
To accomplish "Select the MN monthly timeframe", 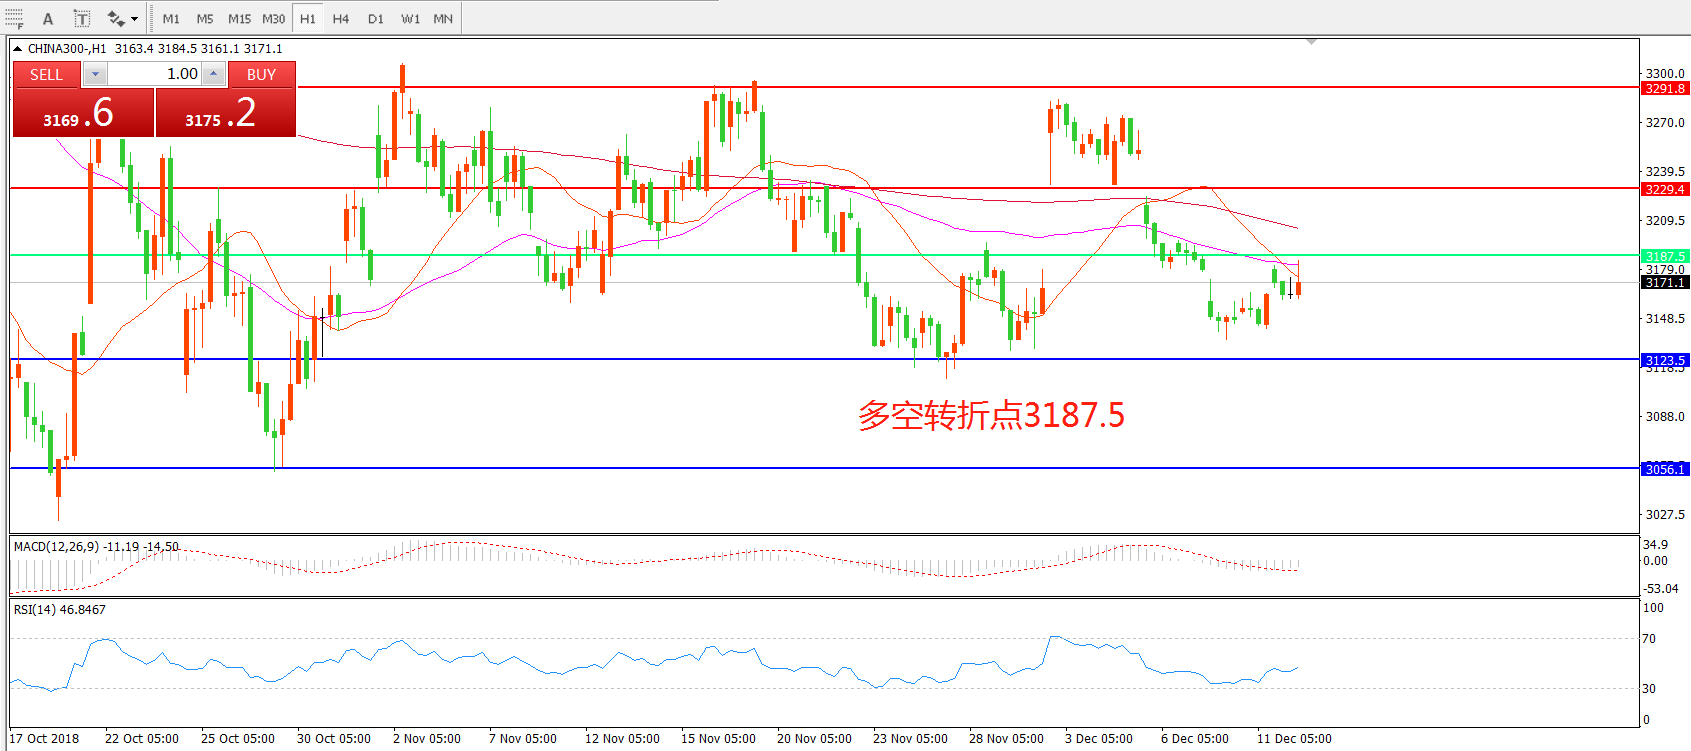I will pos(443,18).
